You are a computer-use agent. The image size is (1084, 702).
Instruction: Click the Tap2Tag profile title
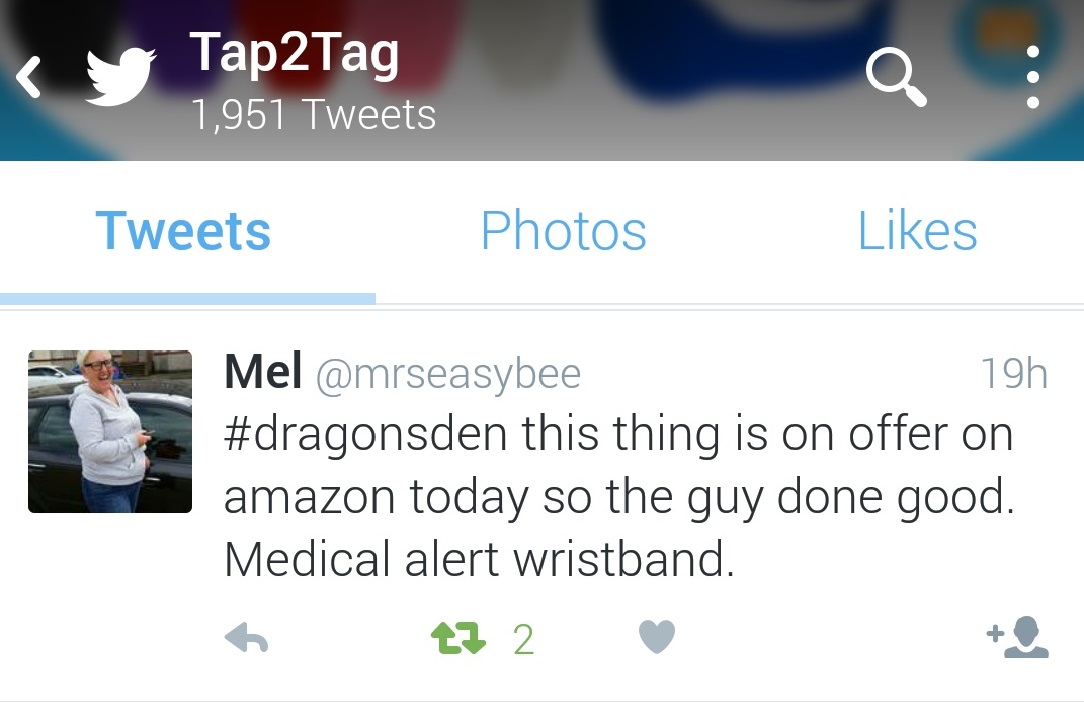[x=295, y=54]
